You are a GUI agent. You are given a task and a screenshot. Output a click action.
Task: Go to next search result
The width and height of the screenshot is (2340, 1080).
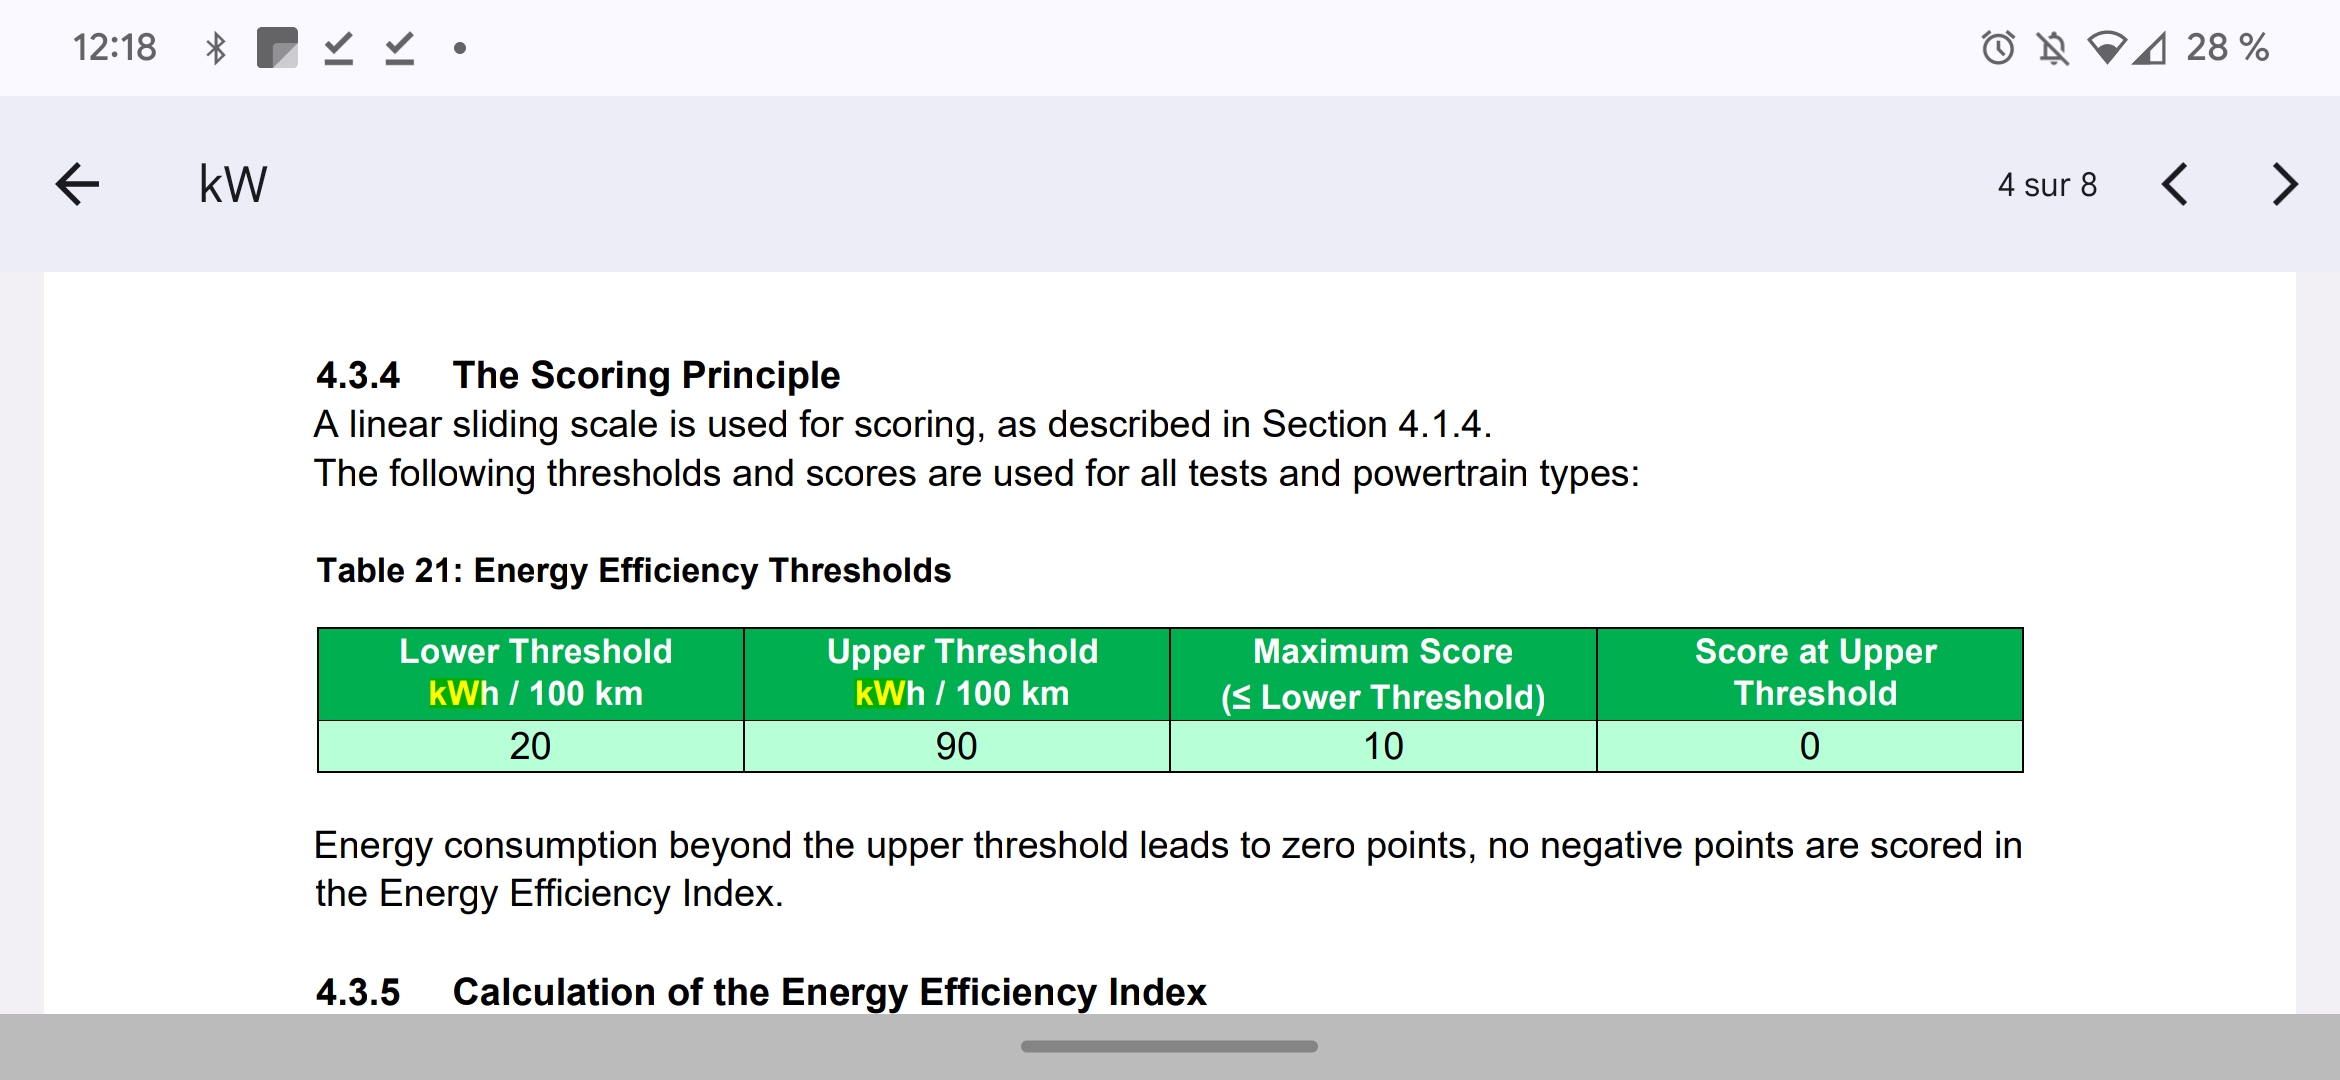tap(2285, 184)
